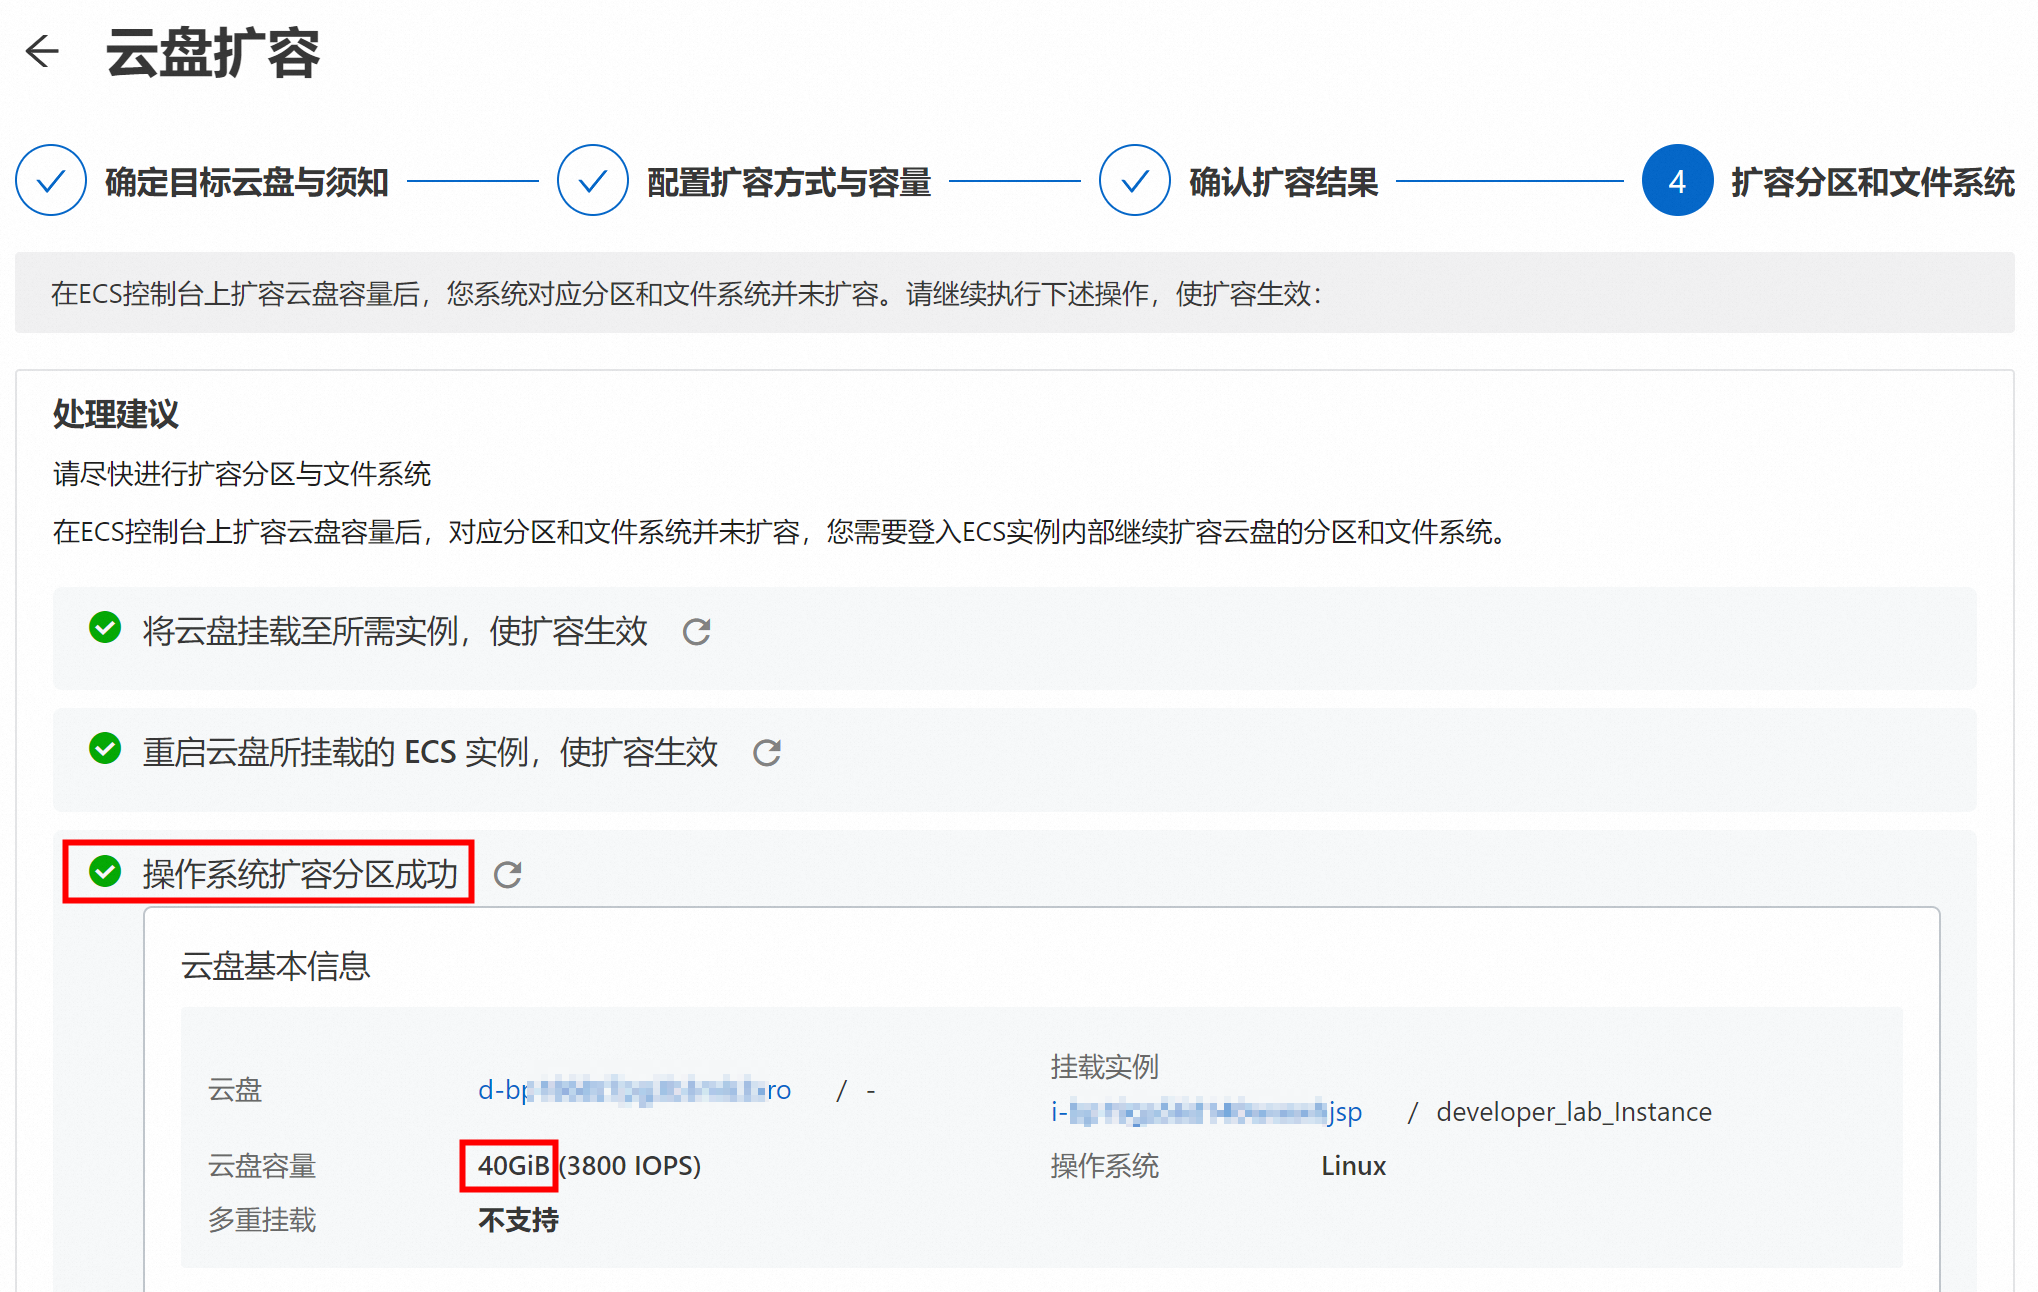Expand the 重启云盘所挂载的 ECS 实例 row

coord(430,753)
